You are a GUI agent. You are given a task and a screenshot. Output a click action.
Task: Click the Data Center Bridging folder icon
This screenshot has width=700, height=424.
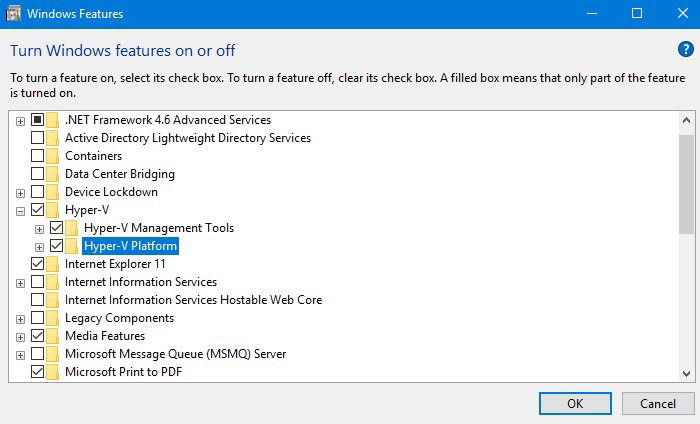coord(52,174)
